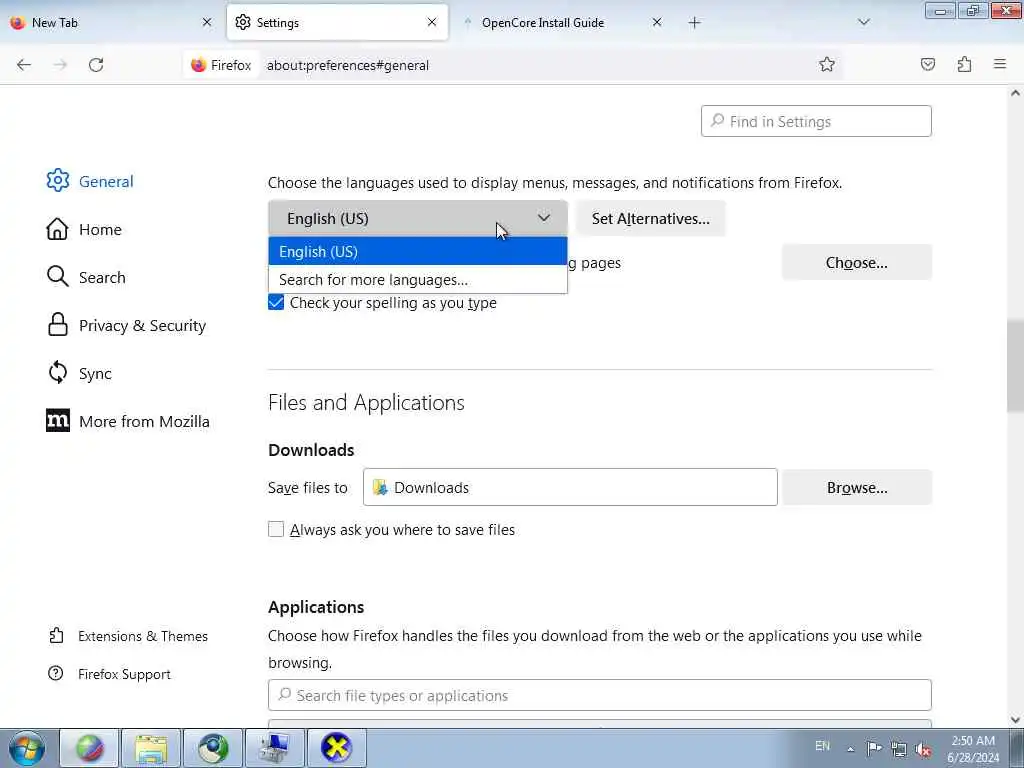Go back with the browser back arrow

(24, 65)
